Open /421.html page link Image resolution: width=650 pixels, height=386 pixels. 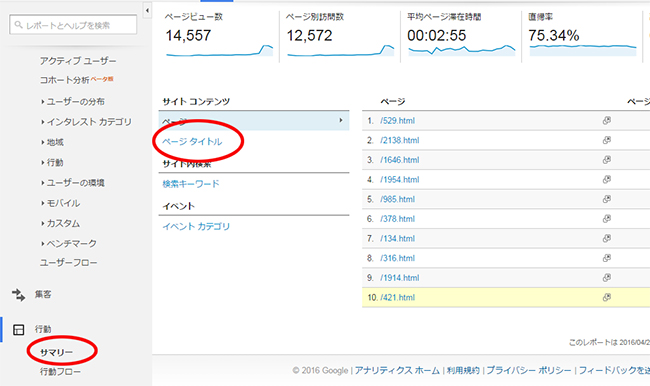pos(397,297)
